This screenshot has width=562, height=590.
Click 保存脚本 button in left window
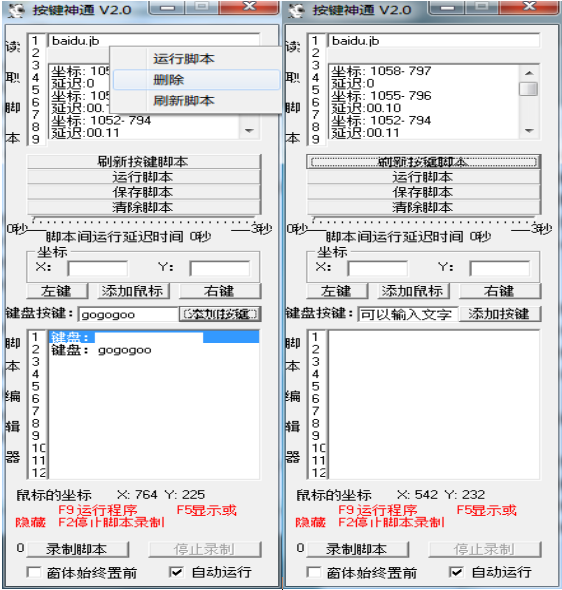[143, 192]
